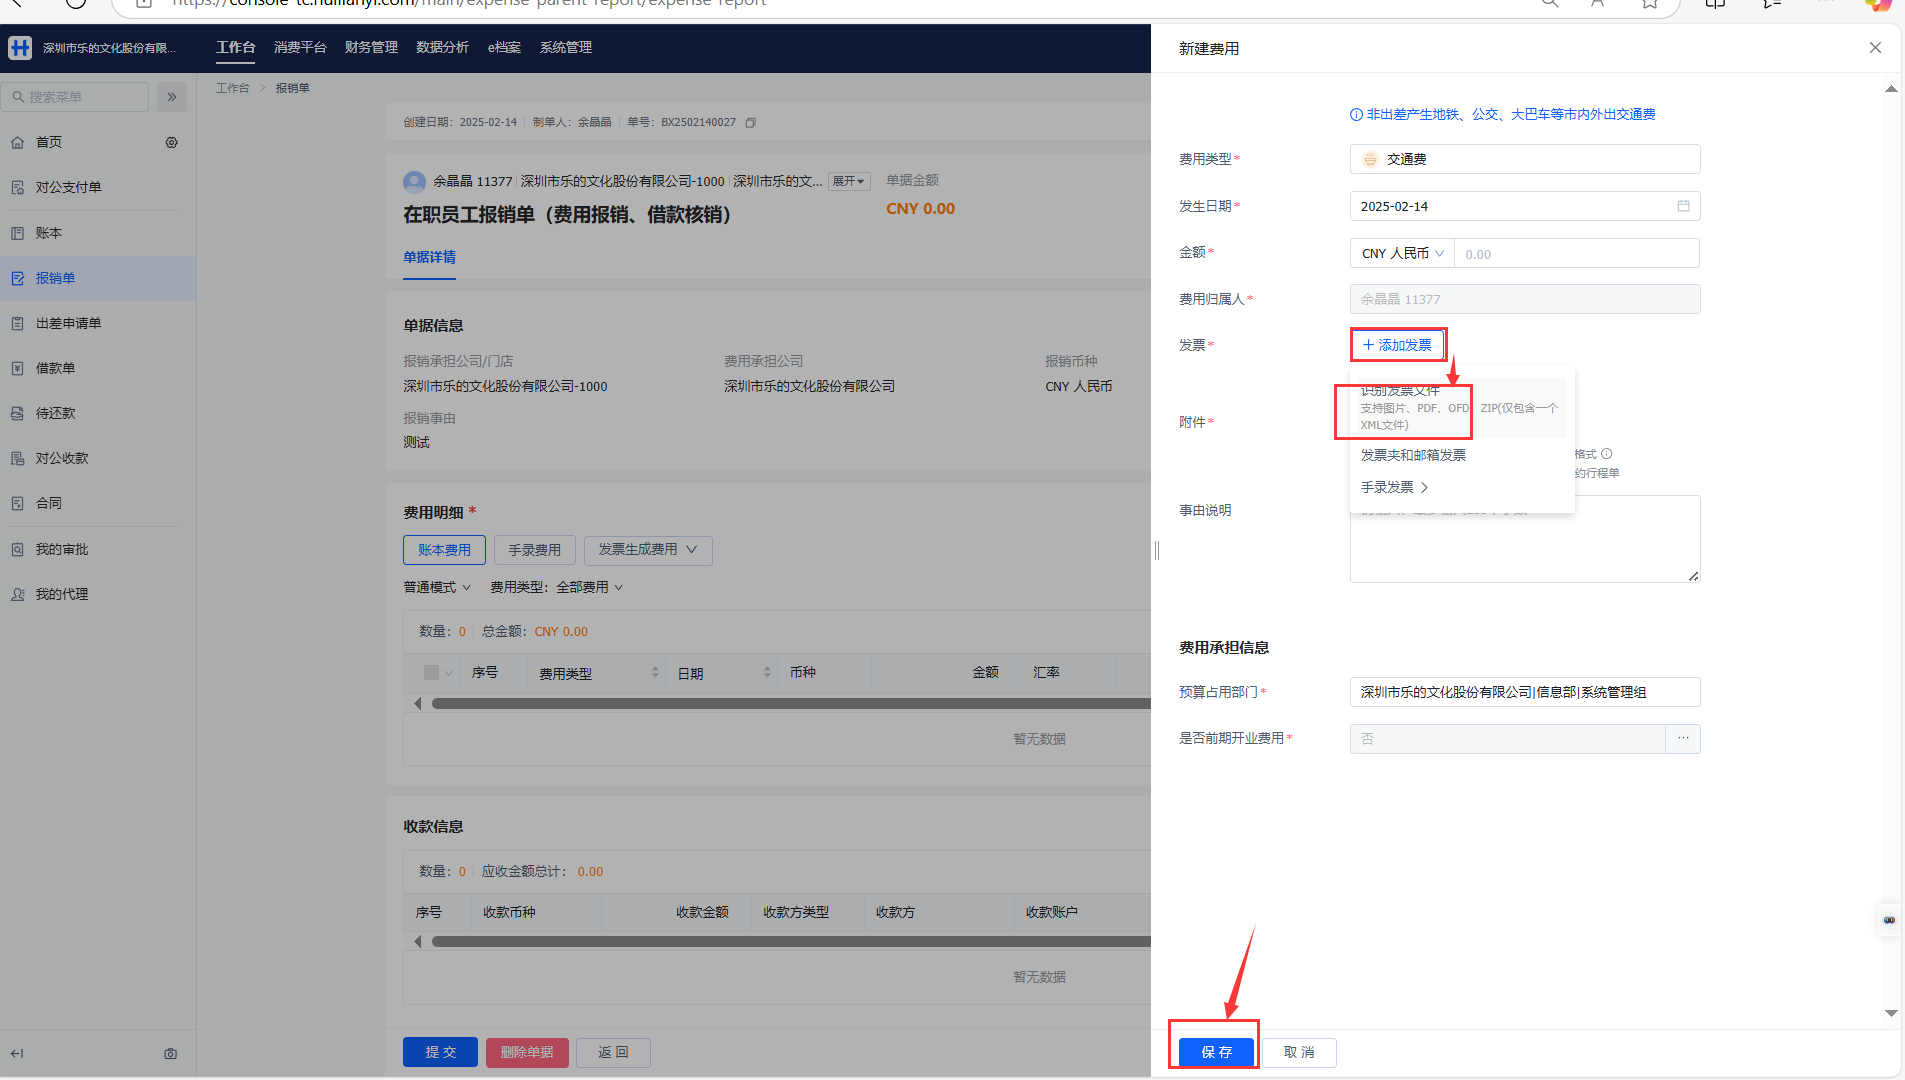Click the transport icon in 费用类型 field
Screen dimensions: 1905x1080
point(1370,159)
